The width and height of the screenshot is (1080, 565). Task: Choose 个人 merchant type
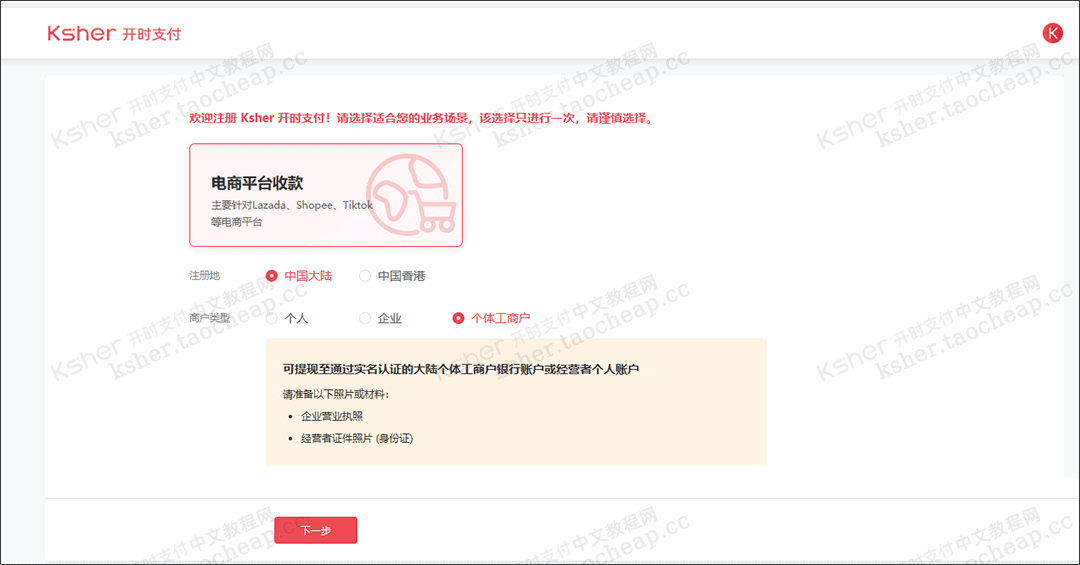tap(287, 318)
